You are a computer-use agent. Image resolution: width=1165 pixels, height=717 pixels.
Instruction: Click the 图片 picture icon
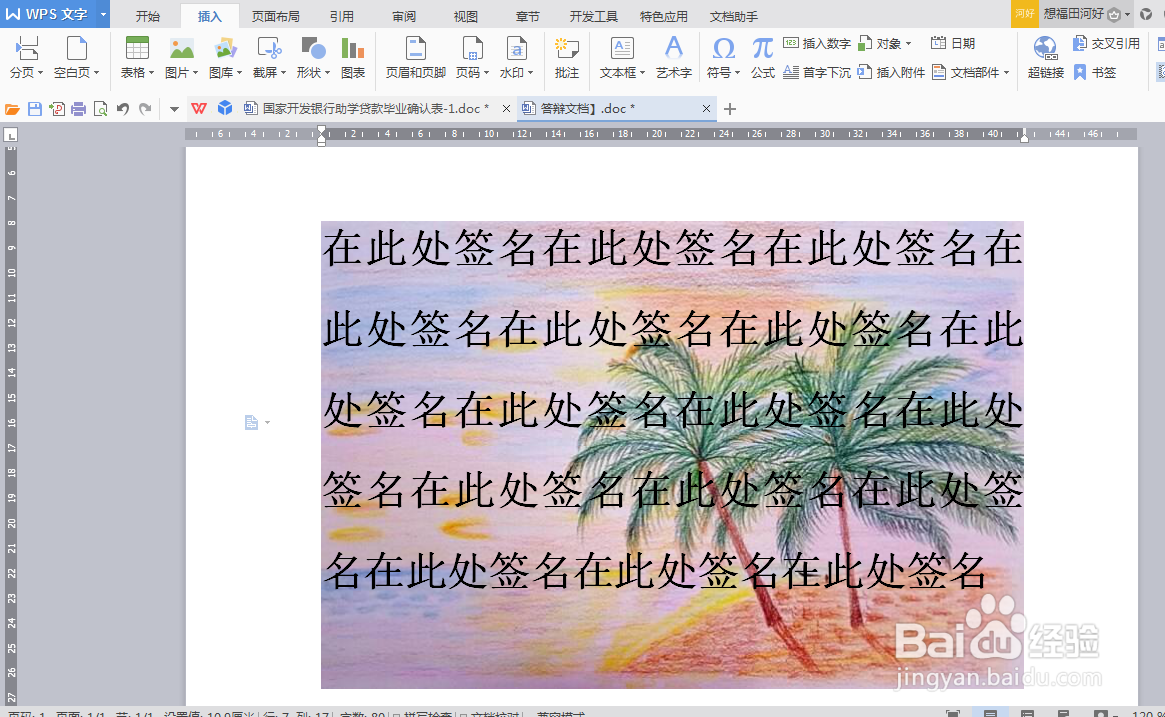point(181,49)
